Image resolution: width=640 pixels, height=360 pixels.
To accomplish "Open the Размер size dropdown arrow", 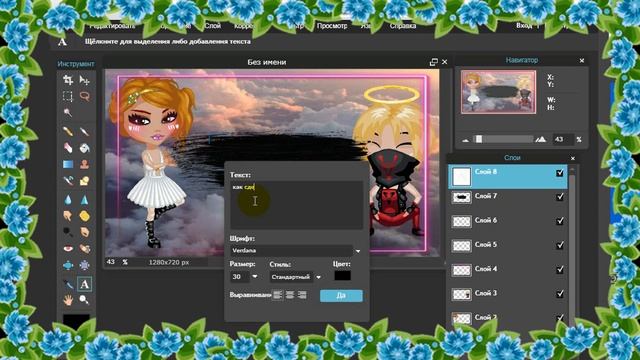I will click(x=255, y=277).
